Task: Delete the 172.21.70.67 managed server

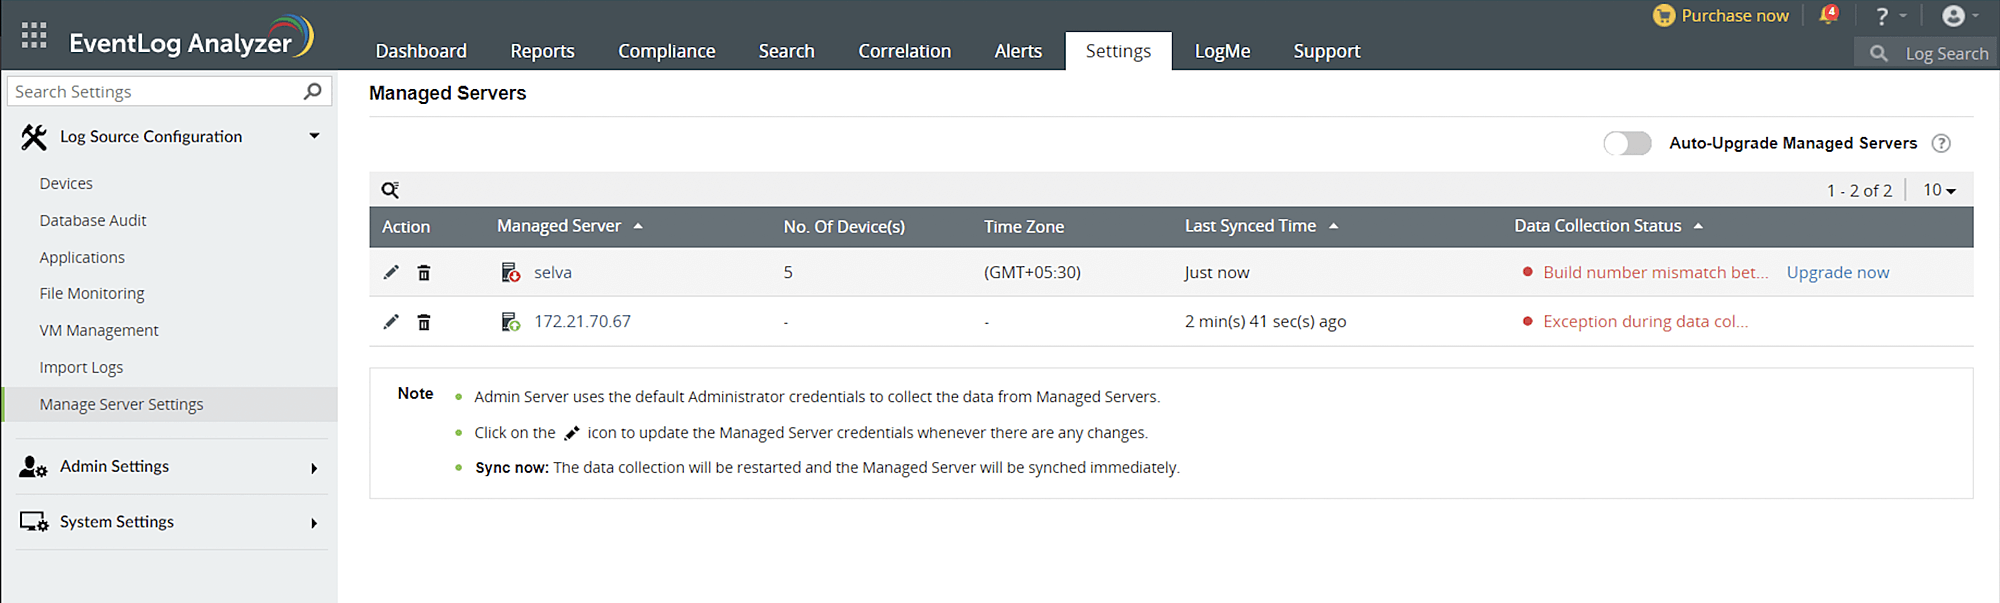Action: tap(424, 322)
